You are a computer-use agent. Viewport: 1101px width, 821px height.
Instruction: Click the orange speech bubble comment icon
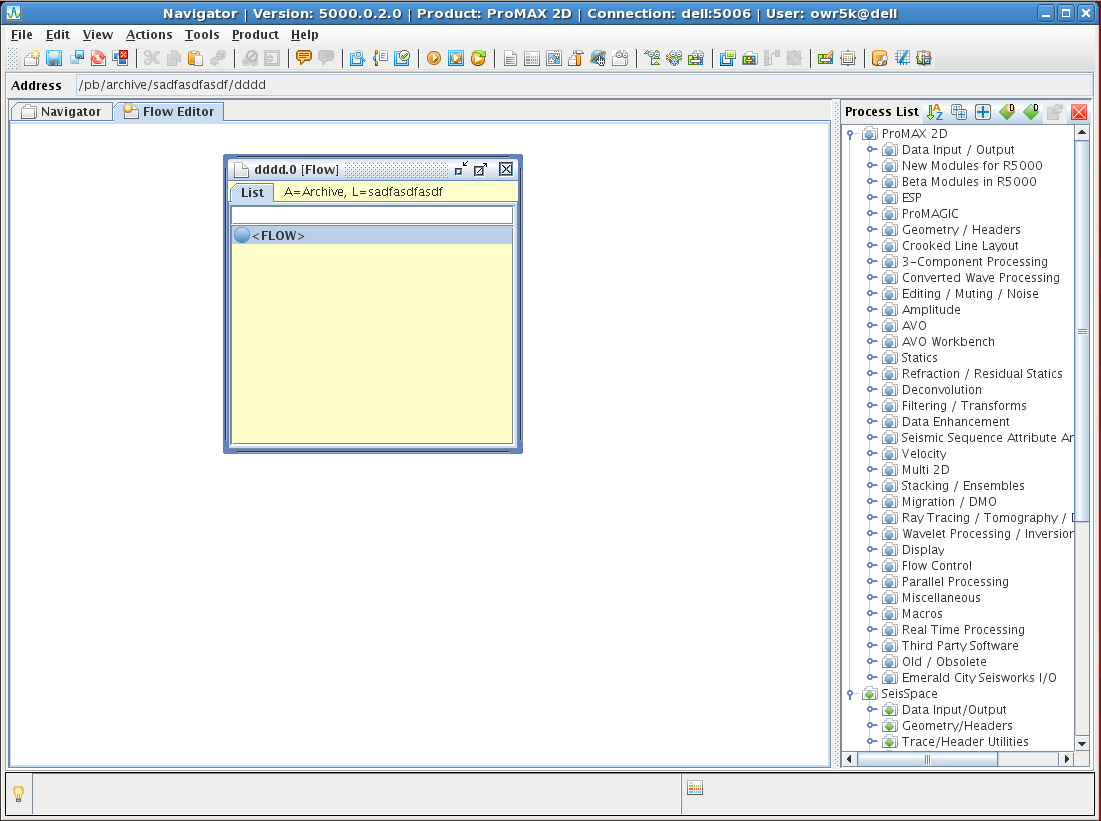coord(303,58)
